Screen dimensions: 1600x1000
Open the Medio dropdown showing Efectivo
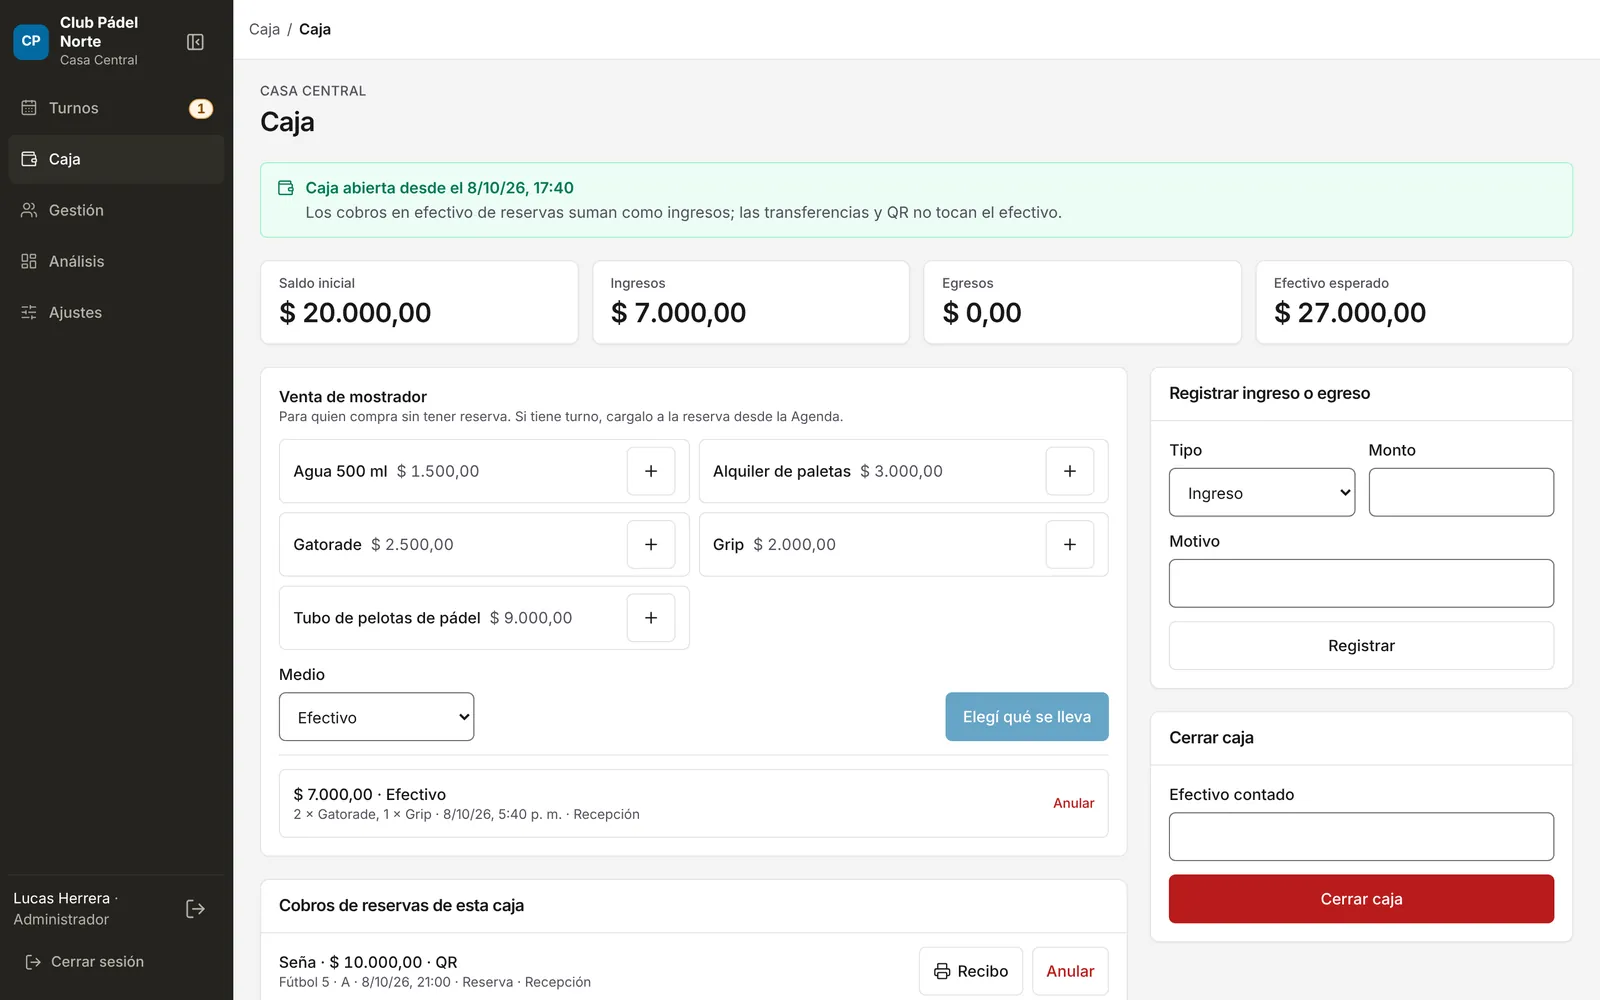376,717
